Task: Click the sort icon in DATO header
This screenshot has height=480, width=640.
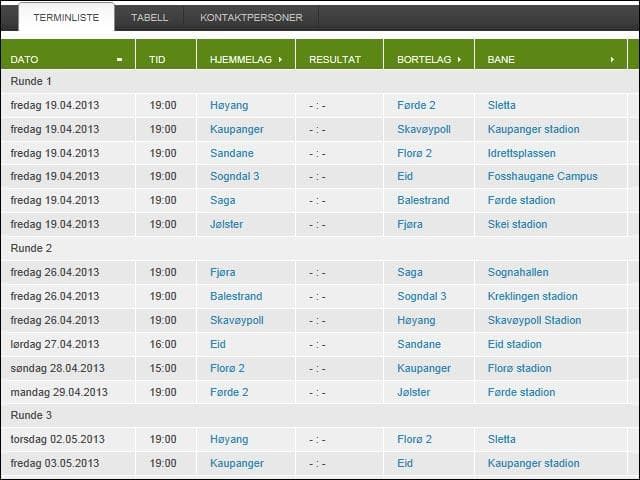Action: click(119, 60)
